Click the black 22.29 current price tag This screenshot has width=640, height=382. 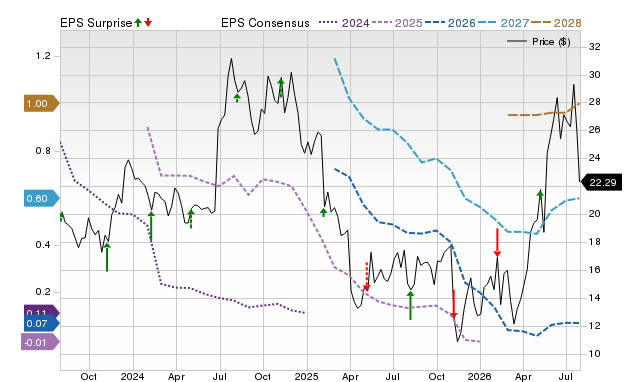pyautogui.click(x=601, y=182)
